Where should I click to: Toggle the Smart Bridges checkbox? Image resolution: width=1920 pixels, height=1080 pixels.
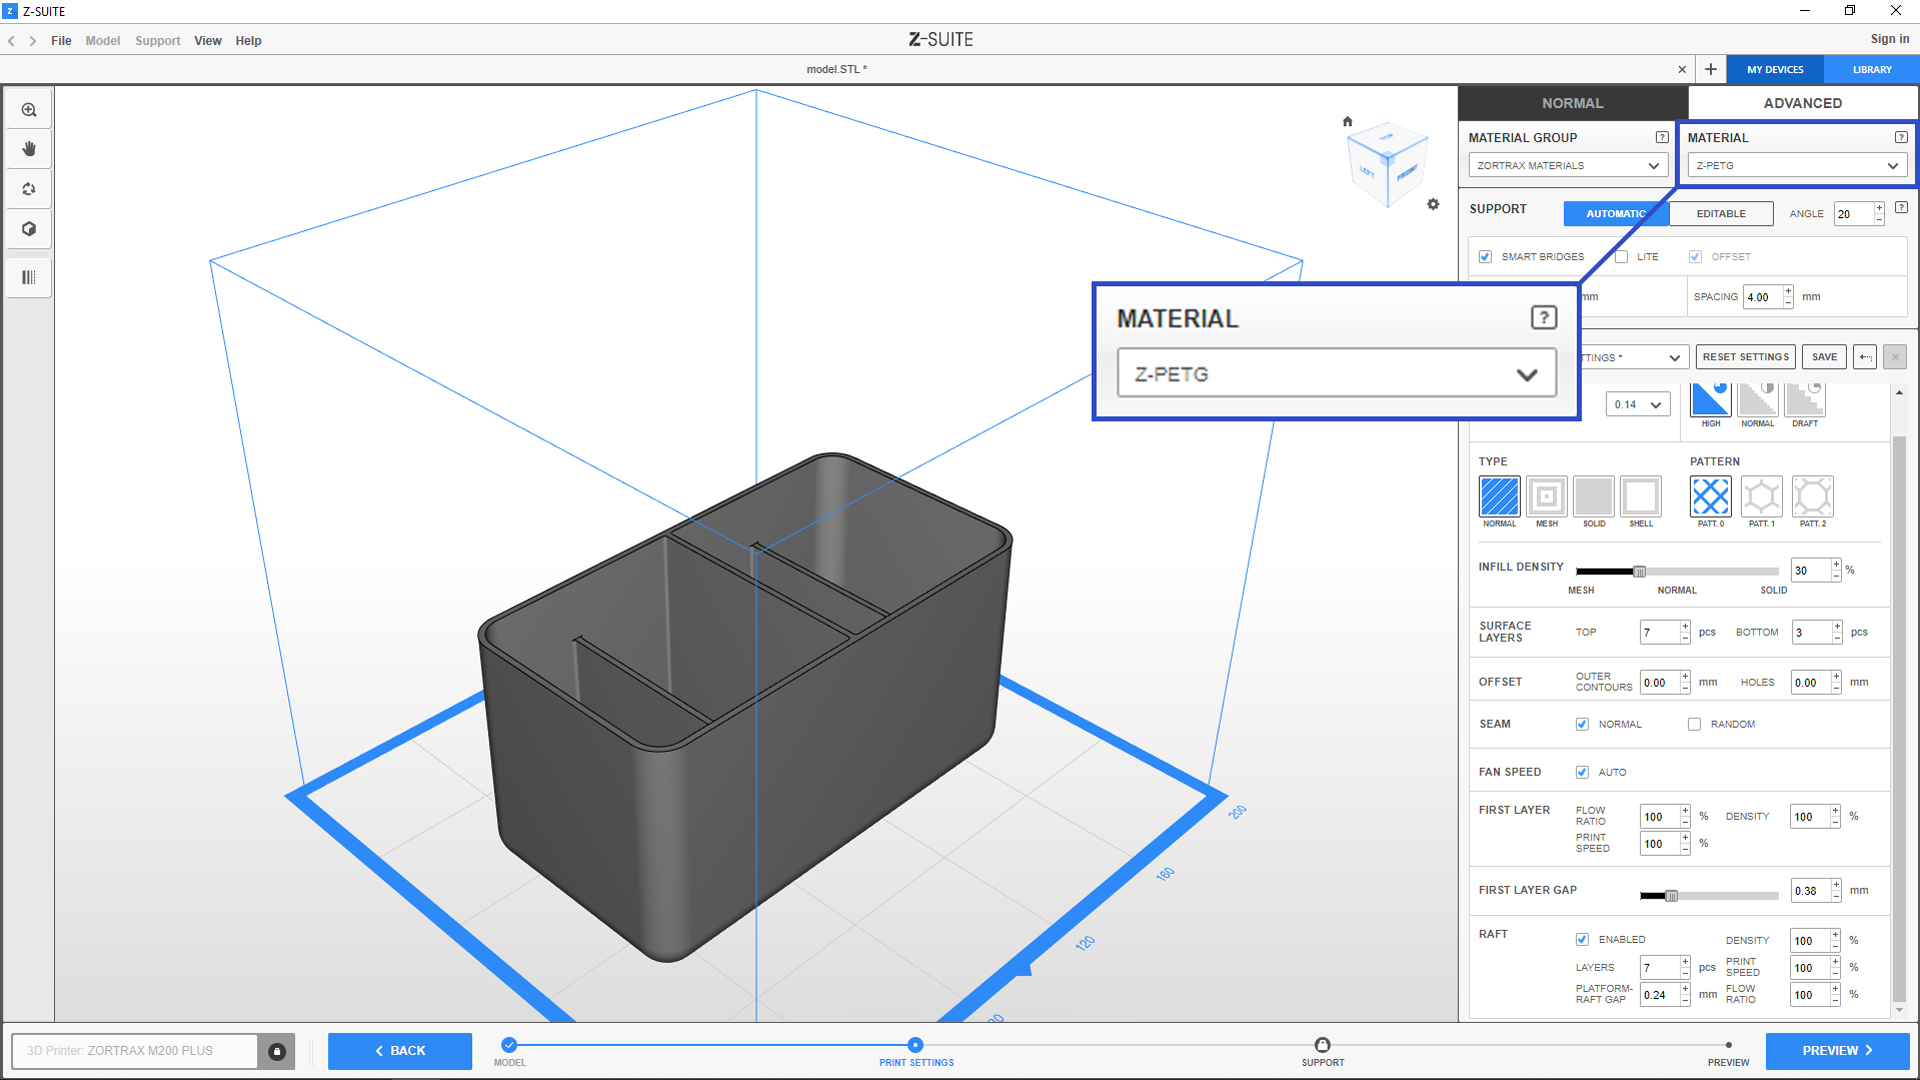click(1485, 257)
